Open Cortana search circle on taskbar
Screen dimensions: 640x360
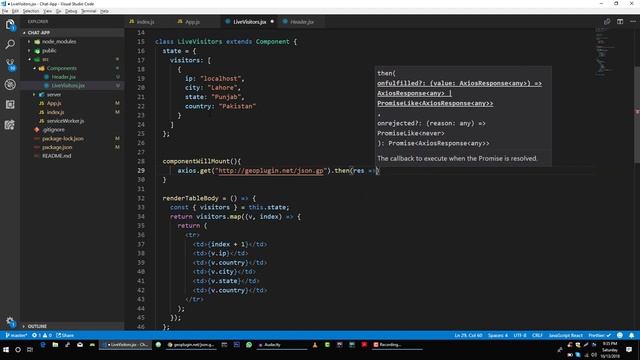pyautogui.click(x=18, y=350)
